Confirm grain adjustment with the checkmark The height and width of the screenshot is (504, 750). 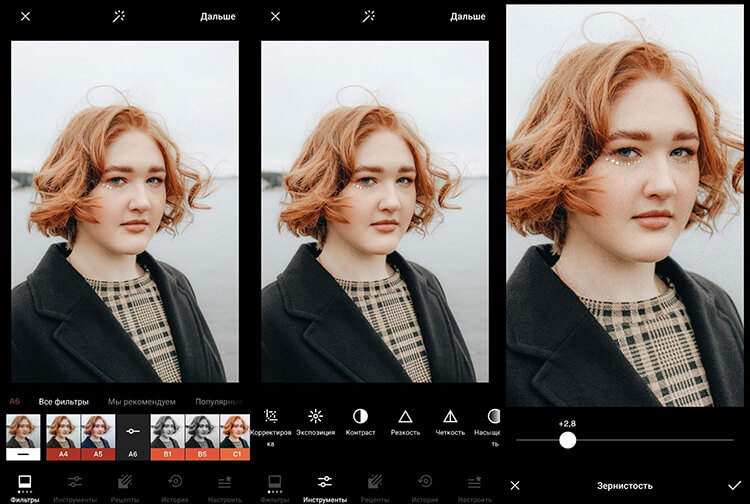[735, 485]
